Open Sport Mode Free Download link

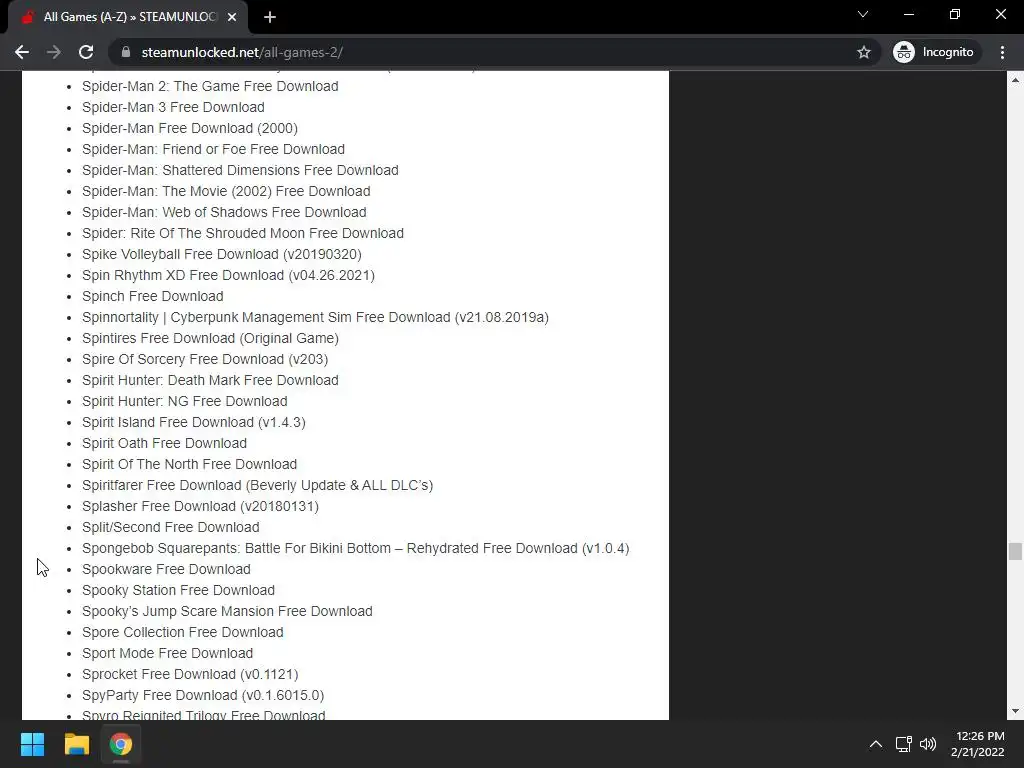coord(168,653)
